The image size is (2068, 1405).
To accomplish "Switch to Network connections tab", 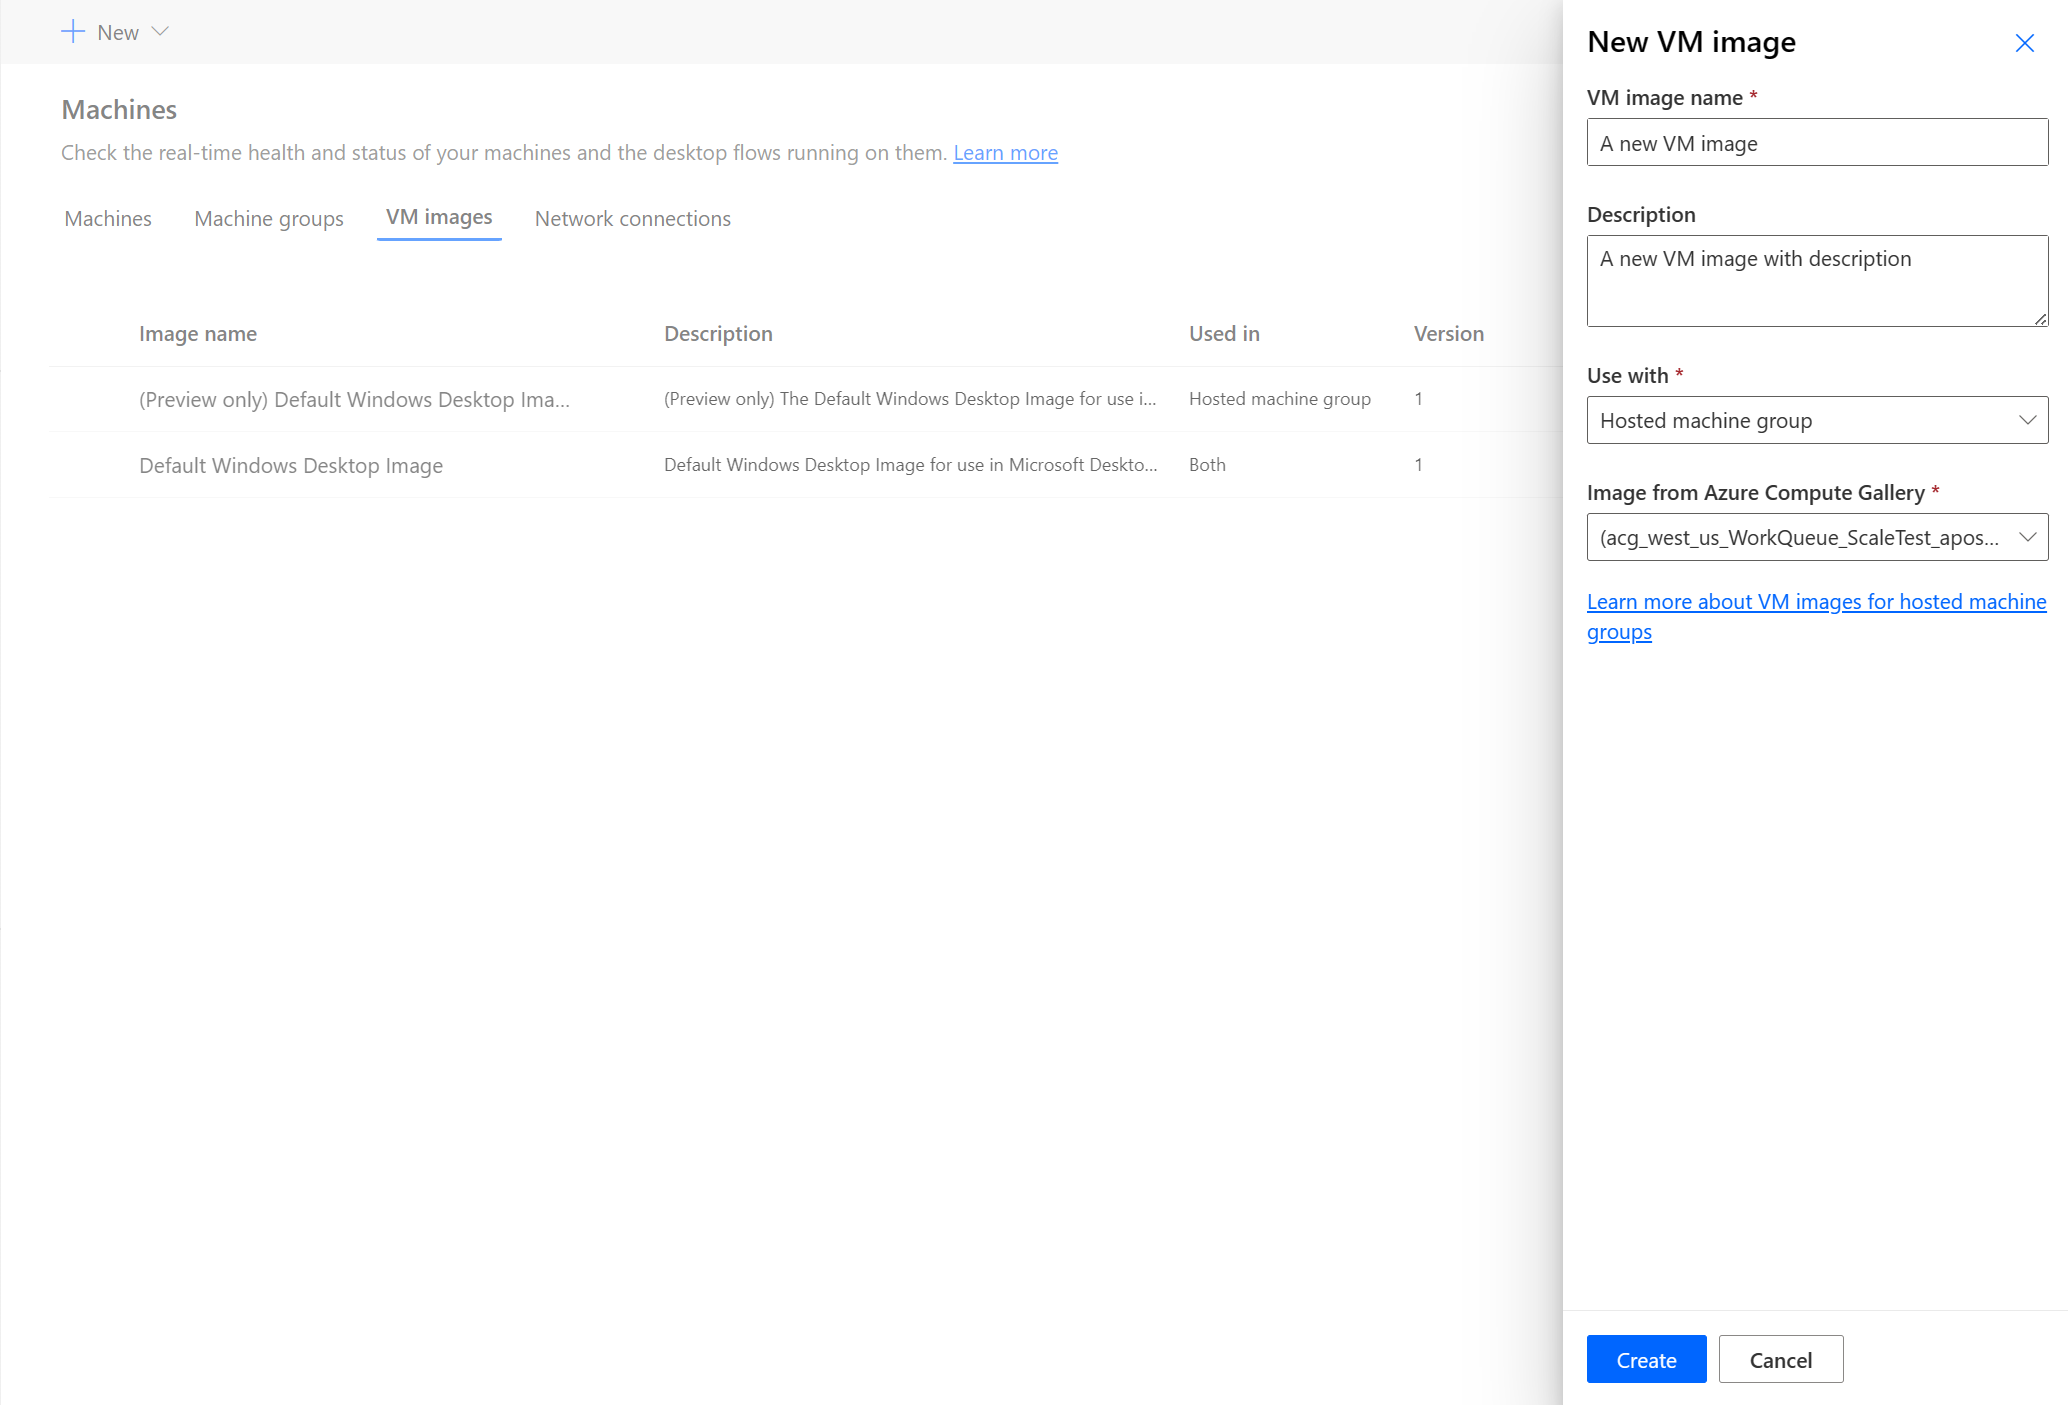I will click(633, 218).
